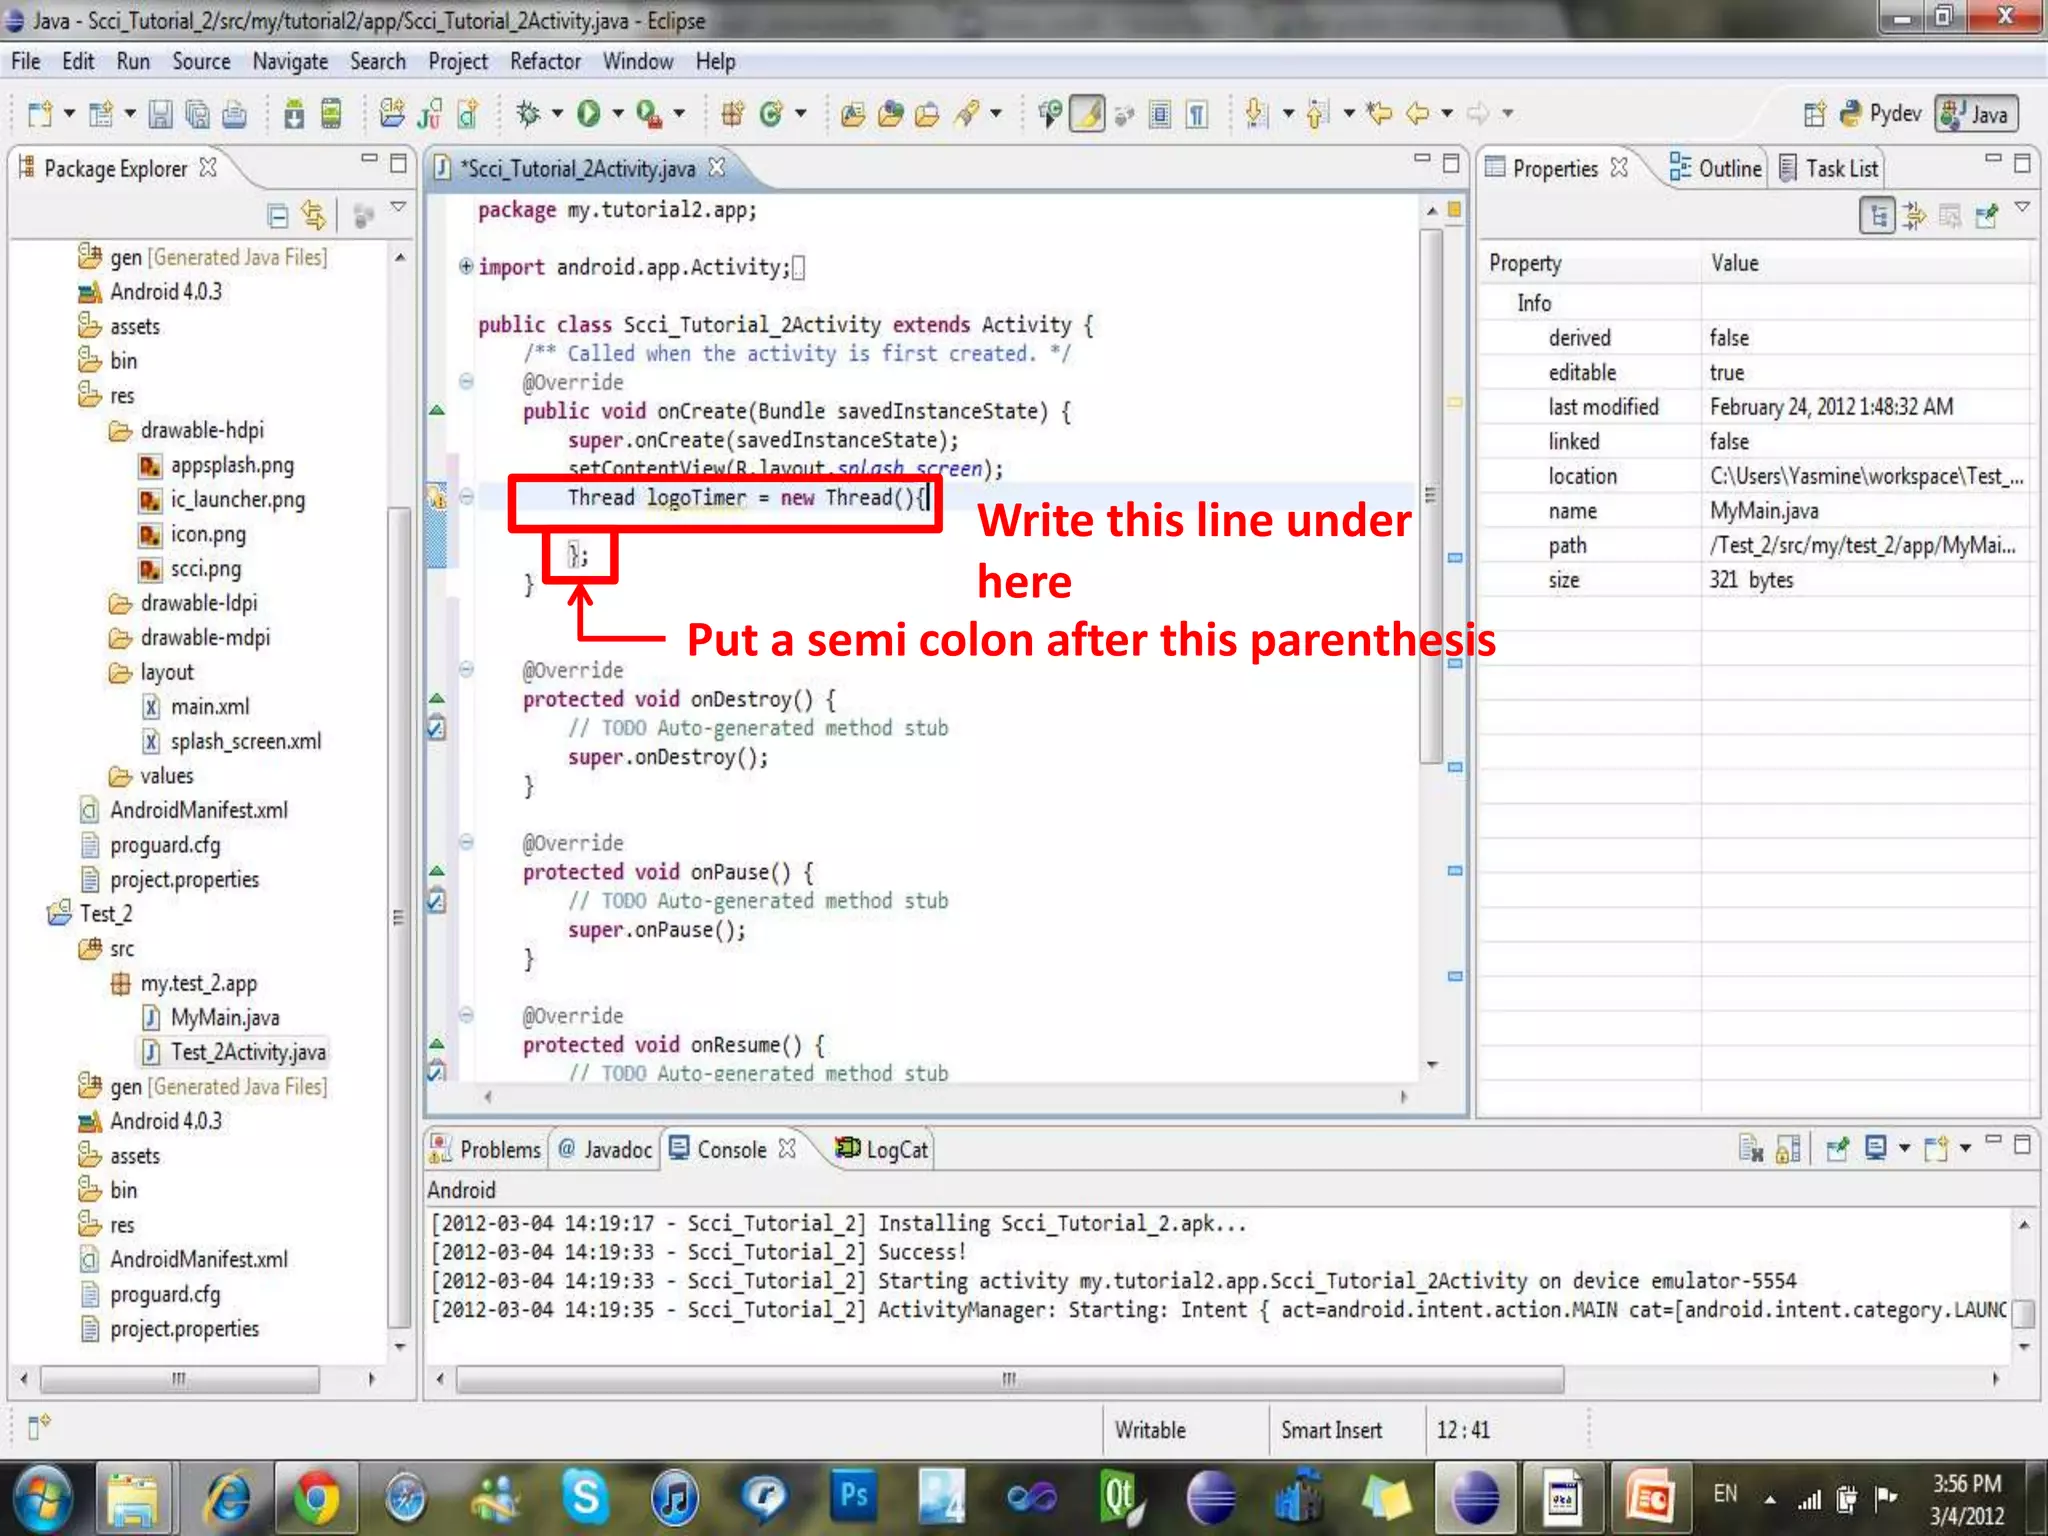
Task: Open the Android Virtual Device Manager icon
Action: point(331,114)
